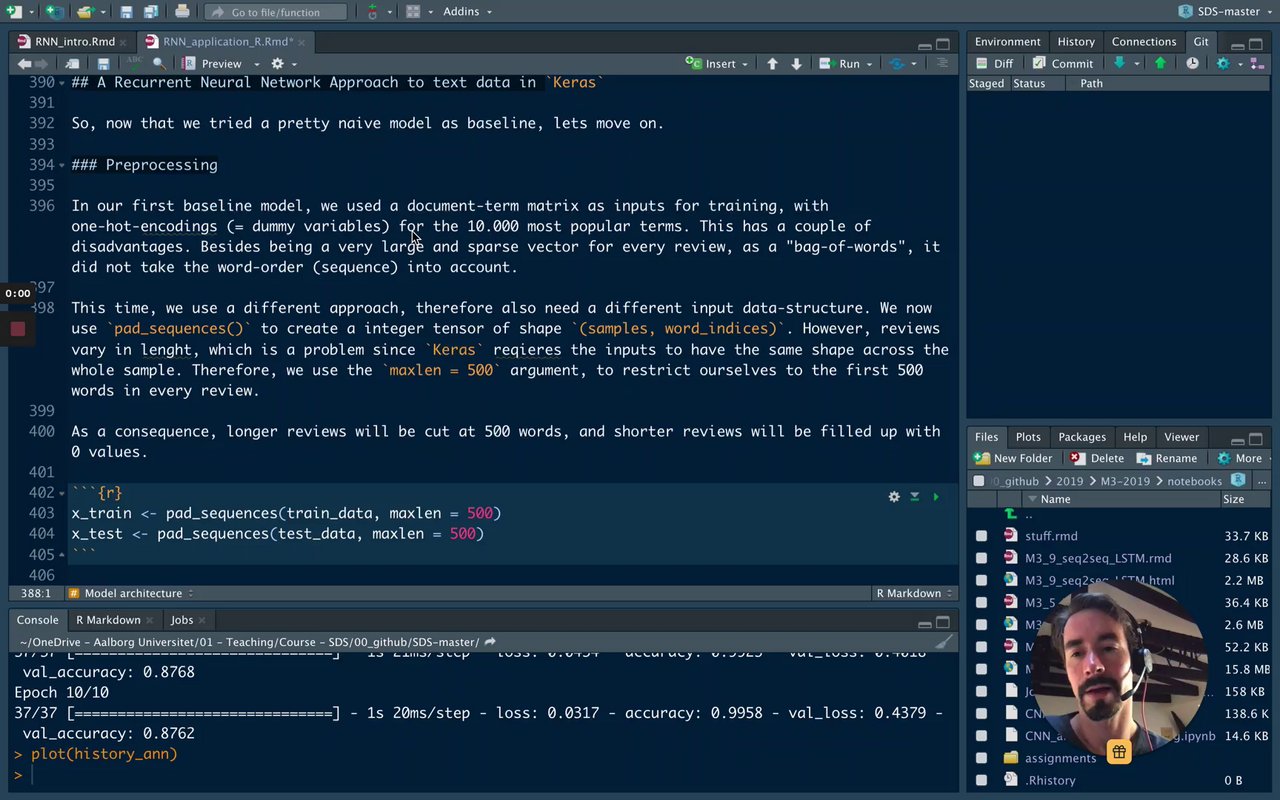Image resolution: width=1280 pixels, height=800 pixels.
Task: Create a New Folder in Files pane
Action: click(1013, 458)
